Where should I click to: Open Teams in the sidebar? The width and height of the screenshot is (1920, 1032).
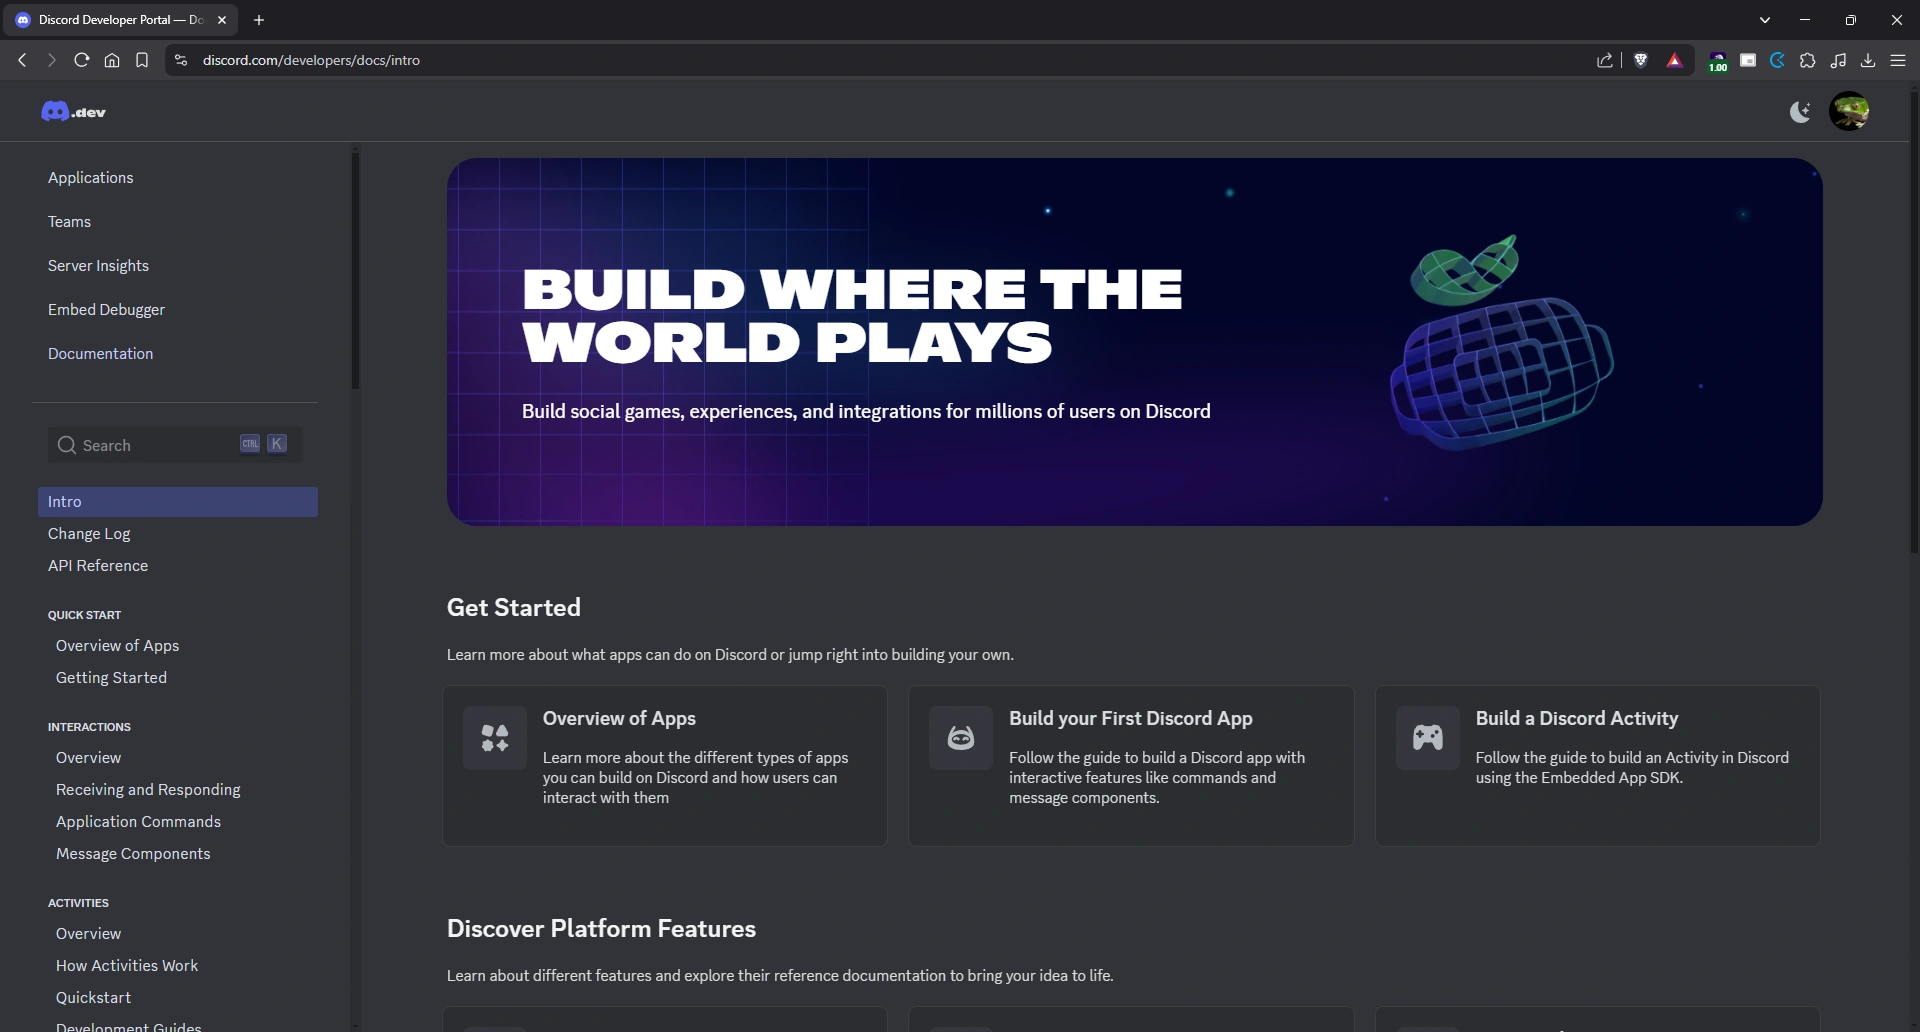69,222
